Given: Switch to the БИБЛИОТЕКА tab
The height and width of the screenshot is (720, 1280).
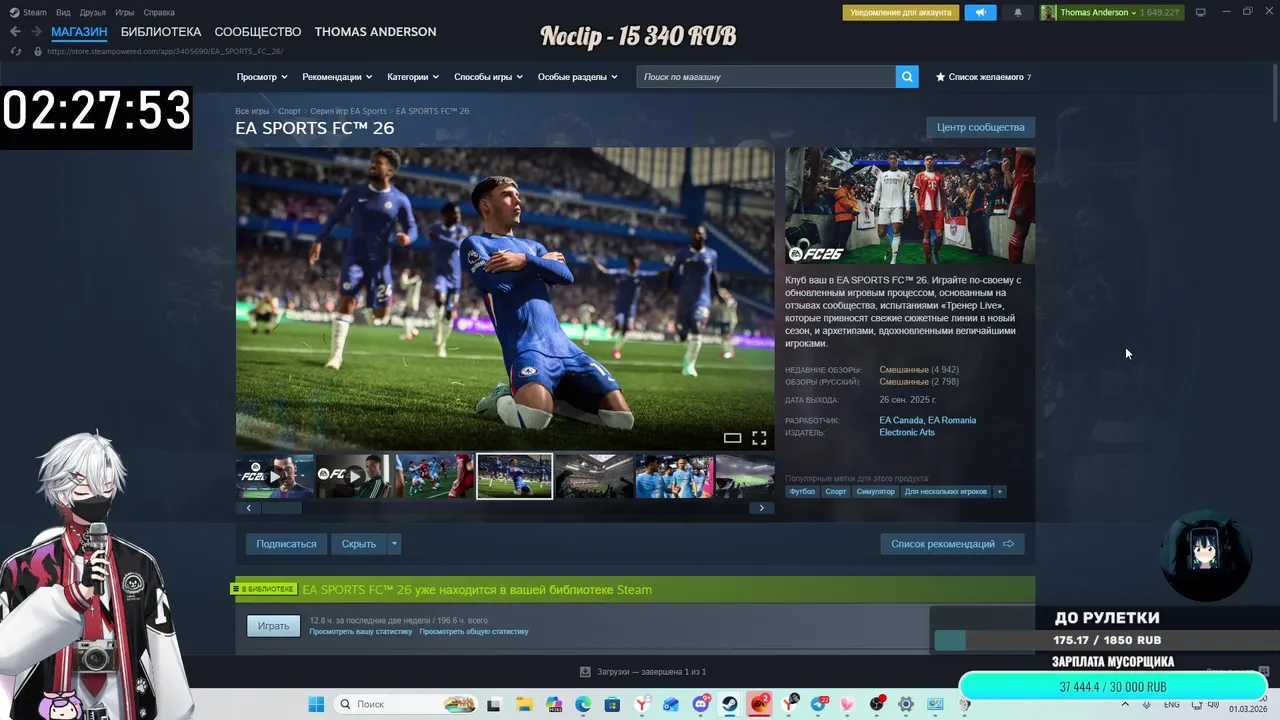Looking at the screenshot, I should (161, 32).
